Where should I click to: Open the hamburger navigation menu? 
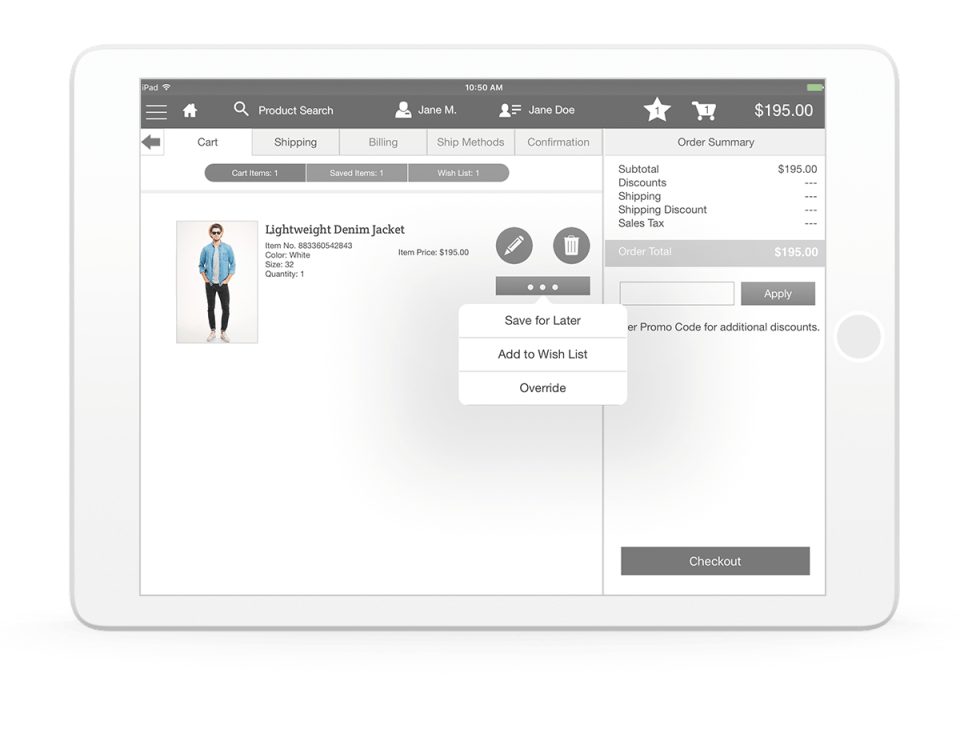[156, 110]
